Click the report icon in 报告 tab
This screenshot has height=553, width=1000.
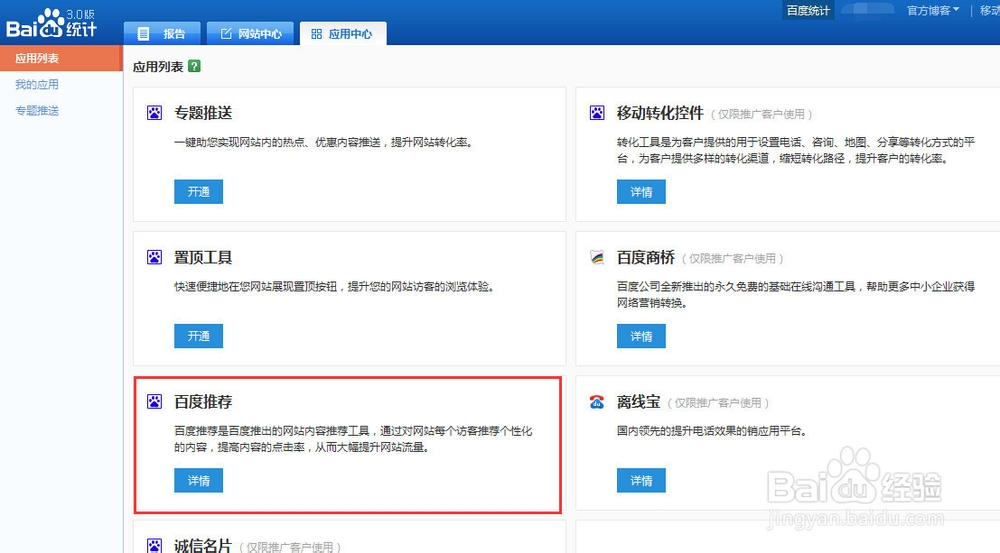tap(143, 34)
